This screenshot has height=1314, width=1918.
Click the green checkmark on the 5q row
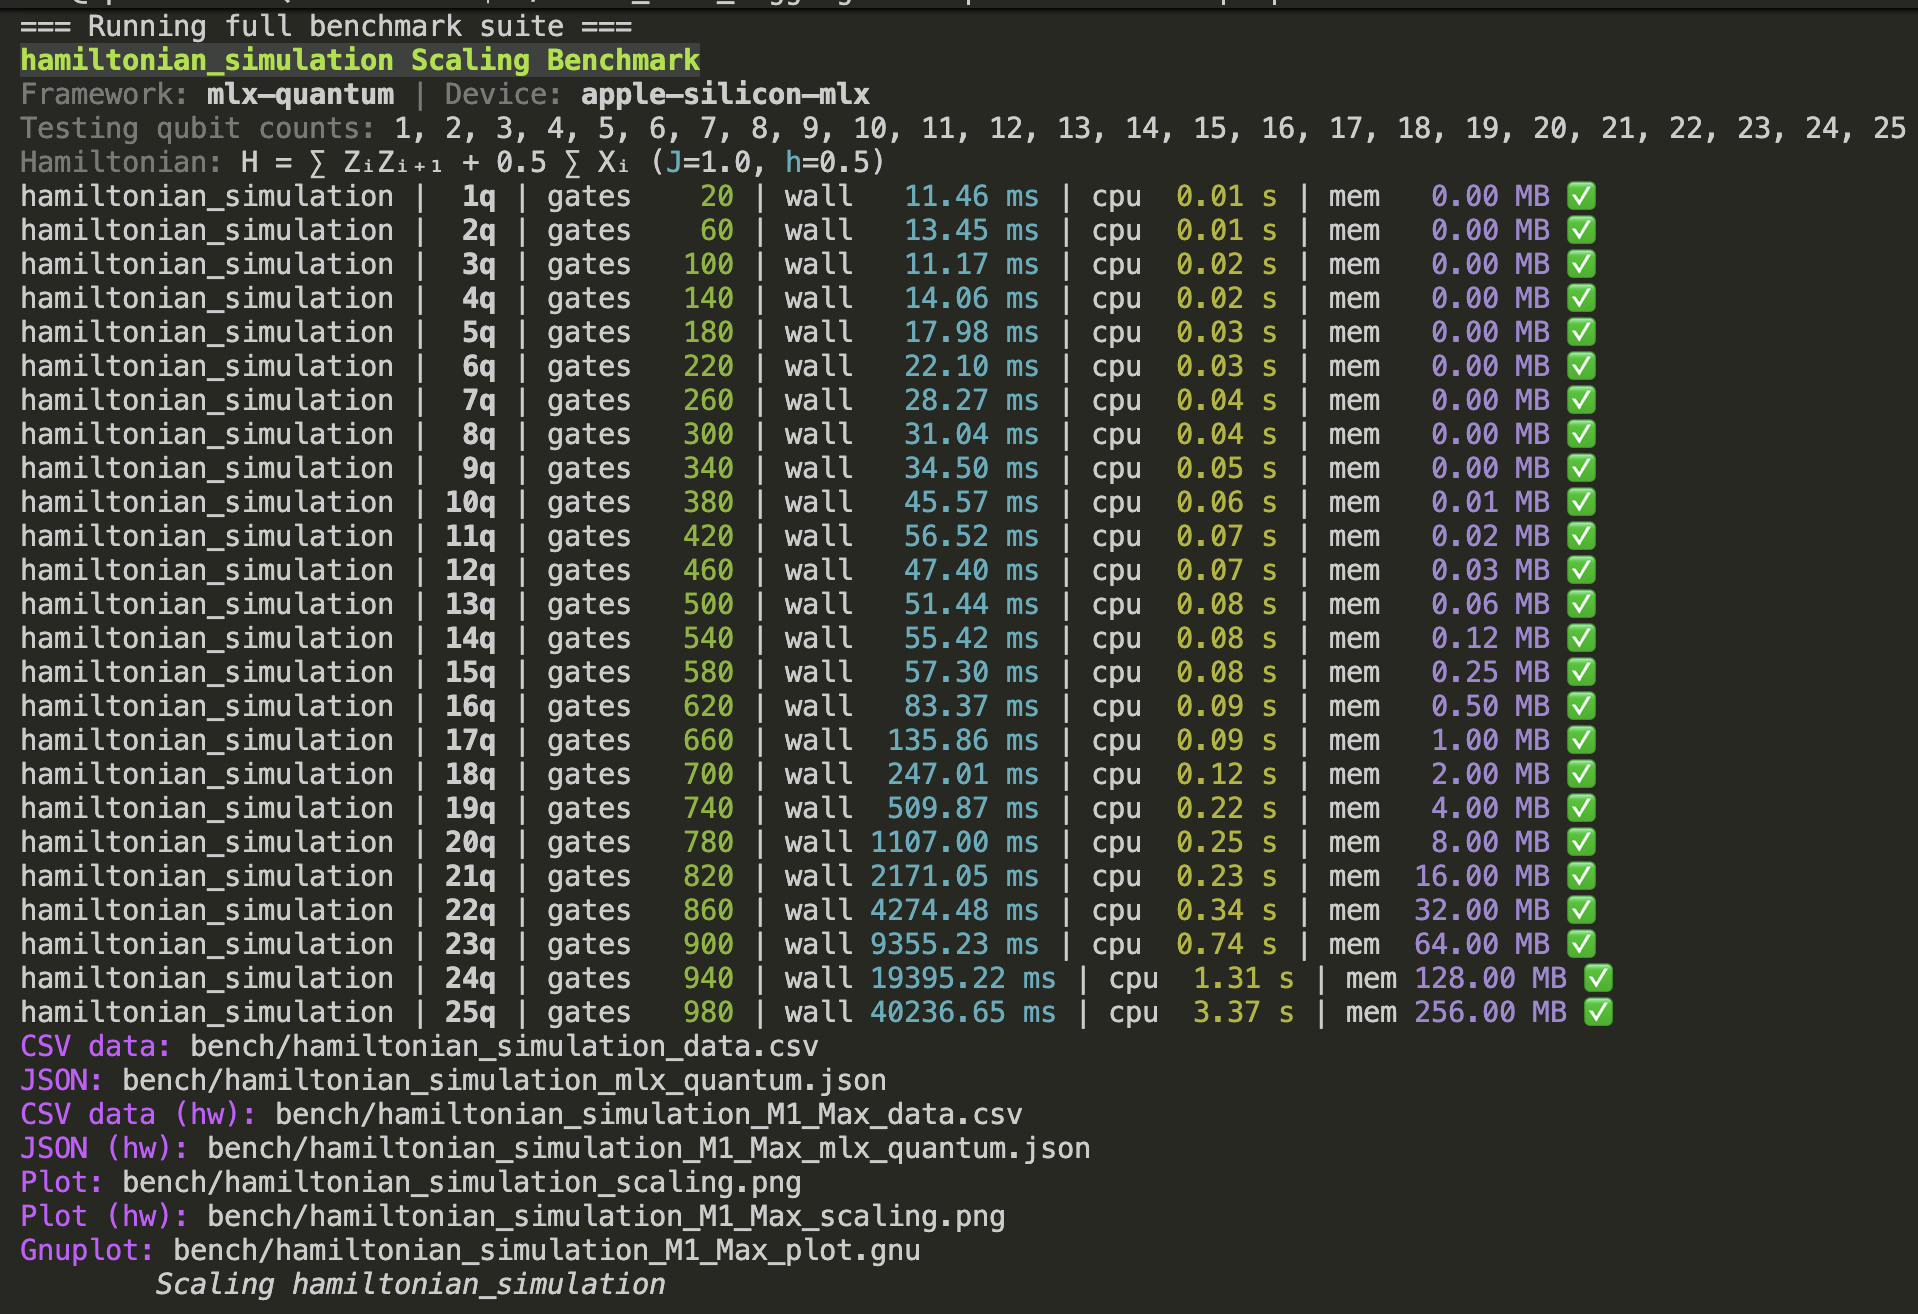click(1581, 332)
